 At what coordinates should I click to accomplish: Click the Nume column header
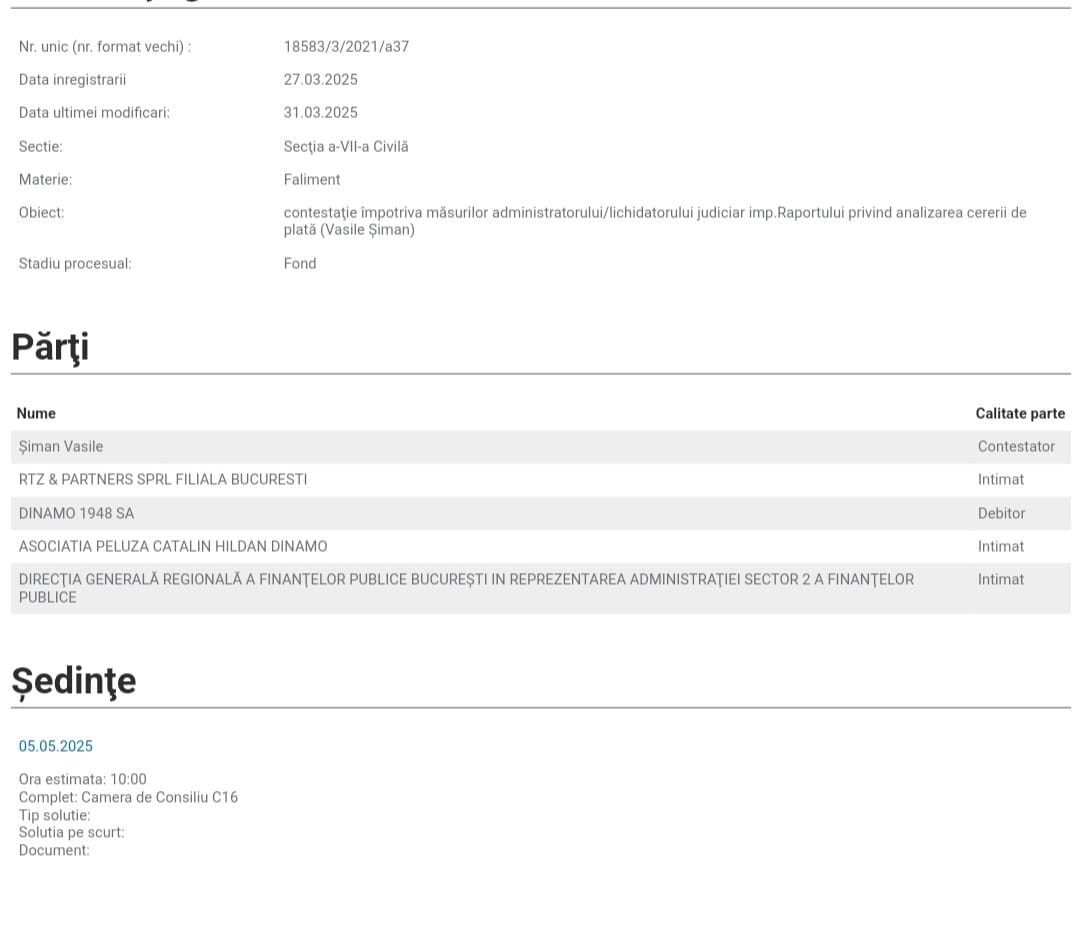pyautogui.click(x=37, y=413)
